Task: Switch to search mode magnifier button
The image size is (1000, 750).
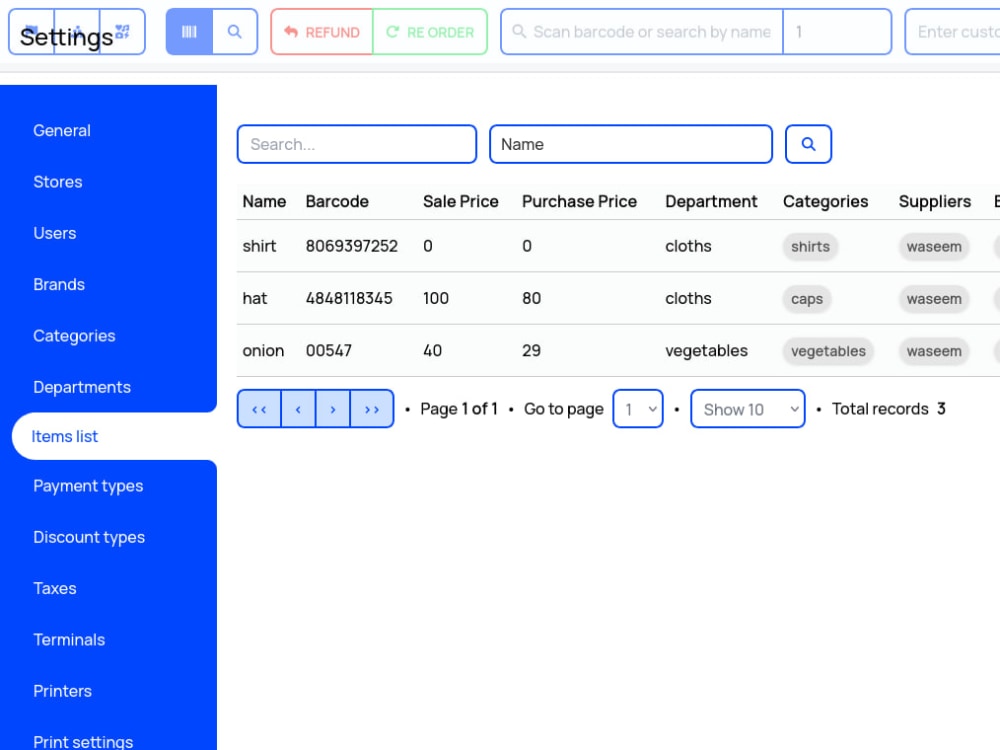Action: [235, 32]
